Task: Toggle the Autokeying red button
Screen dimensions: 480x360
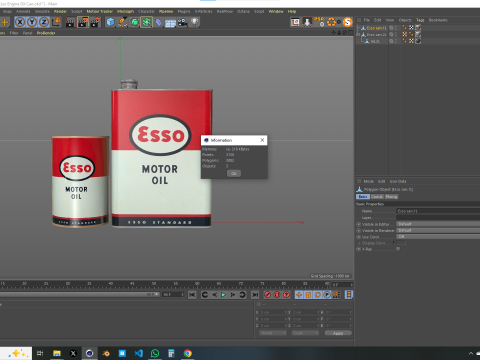Action: pyautogui.click(x=277, y=295)
